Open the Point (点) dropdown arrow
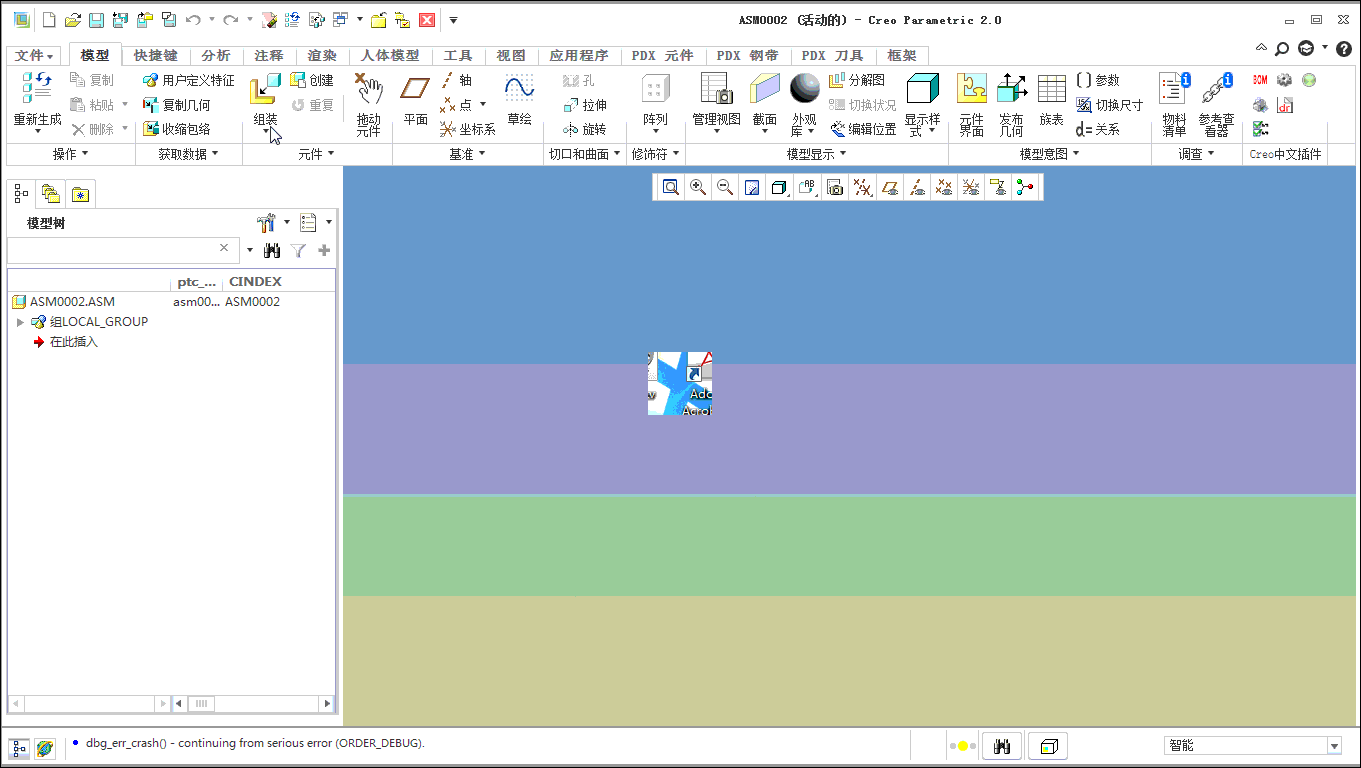The height and width of the screenshot is (768, 1361). pyautogui.click(x=483, y=104)
